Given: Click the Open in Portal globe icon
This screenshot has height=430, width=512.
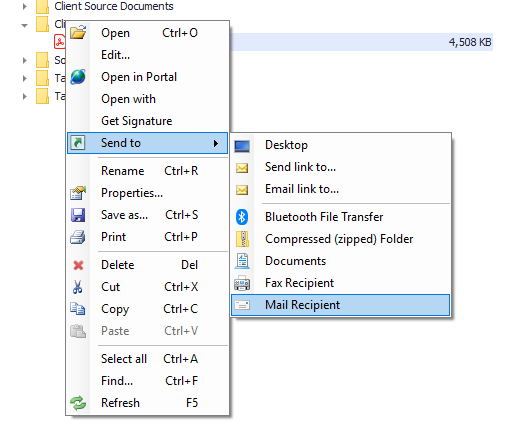Looking at the screenshot, I should [x=78, y=77].
